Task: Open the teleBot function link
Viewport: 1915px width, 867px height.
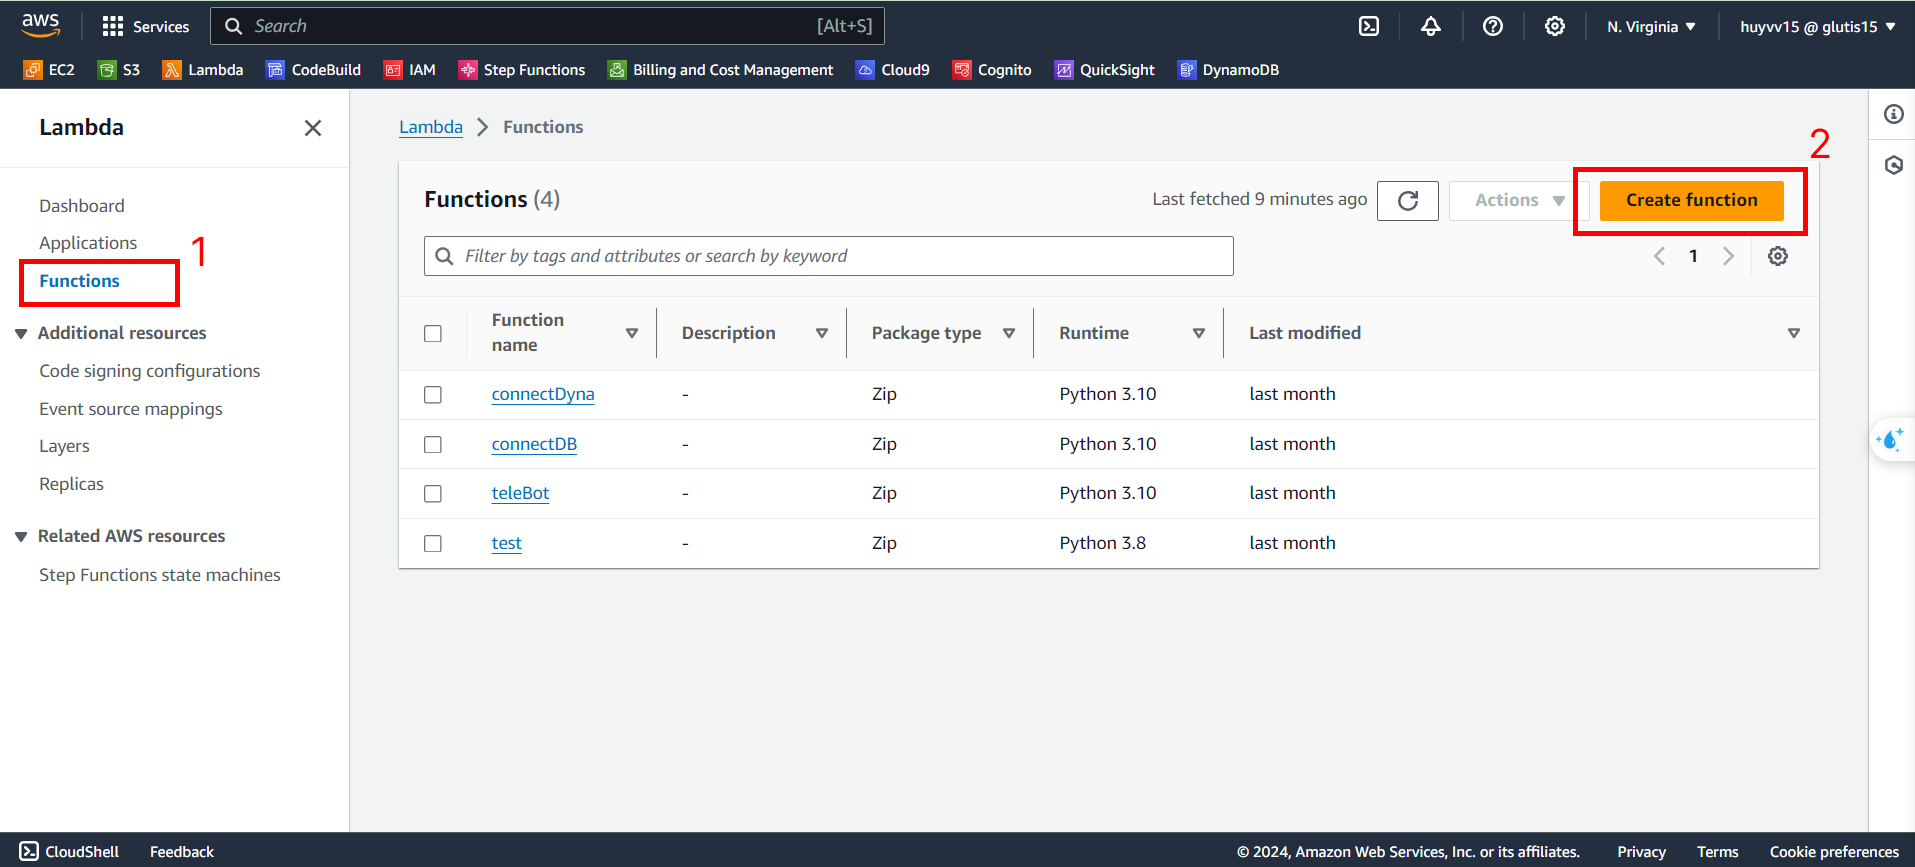Action: (520, 493)
